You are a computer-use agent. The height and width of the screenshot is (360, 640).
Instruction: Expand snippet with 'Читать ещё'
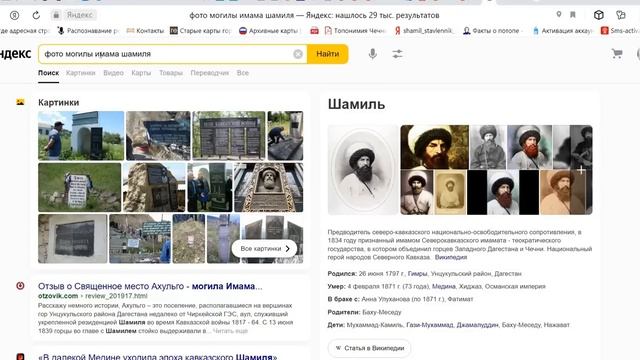[230, 331]
